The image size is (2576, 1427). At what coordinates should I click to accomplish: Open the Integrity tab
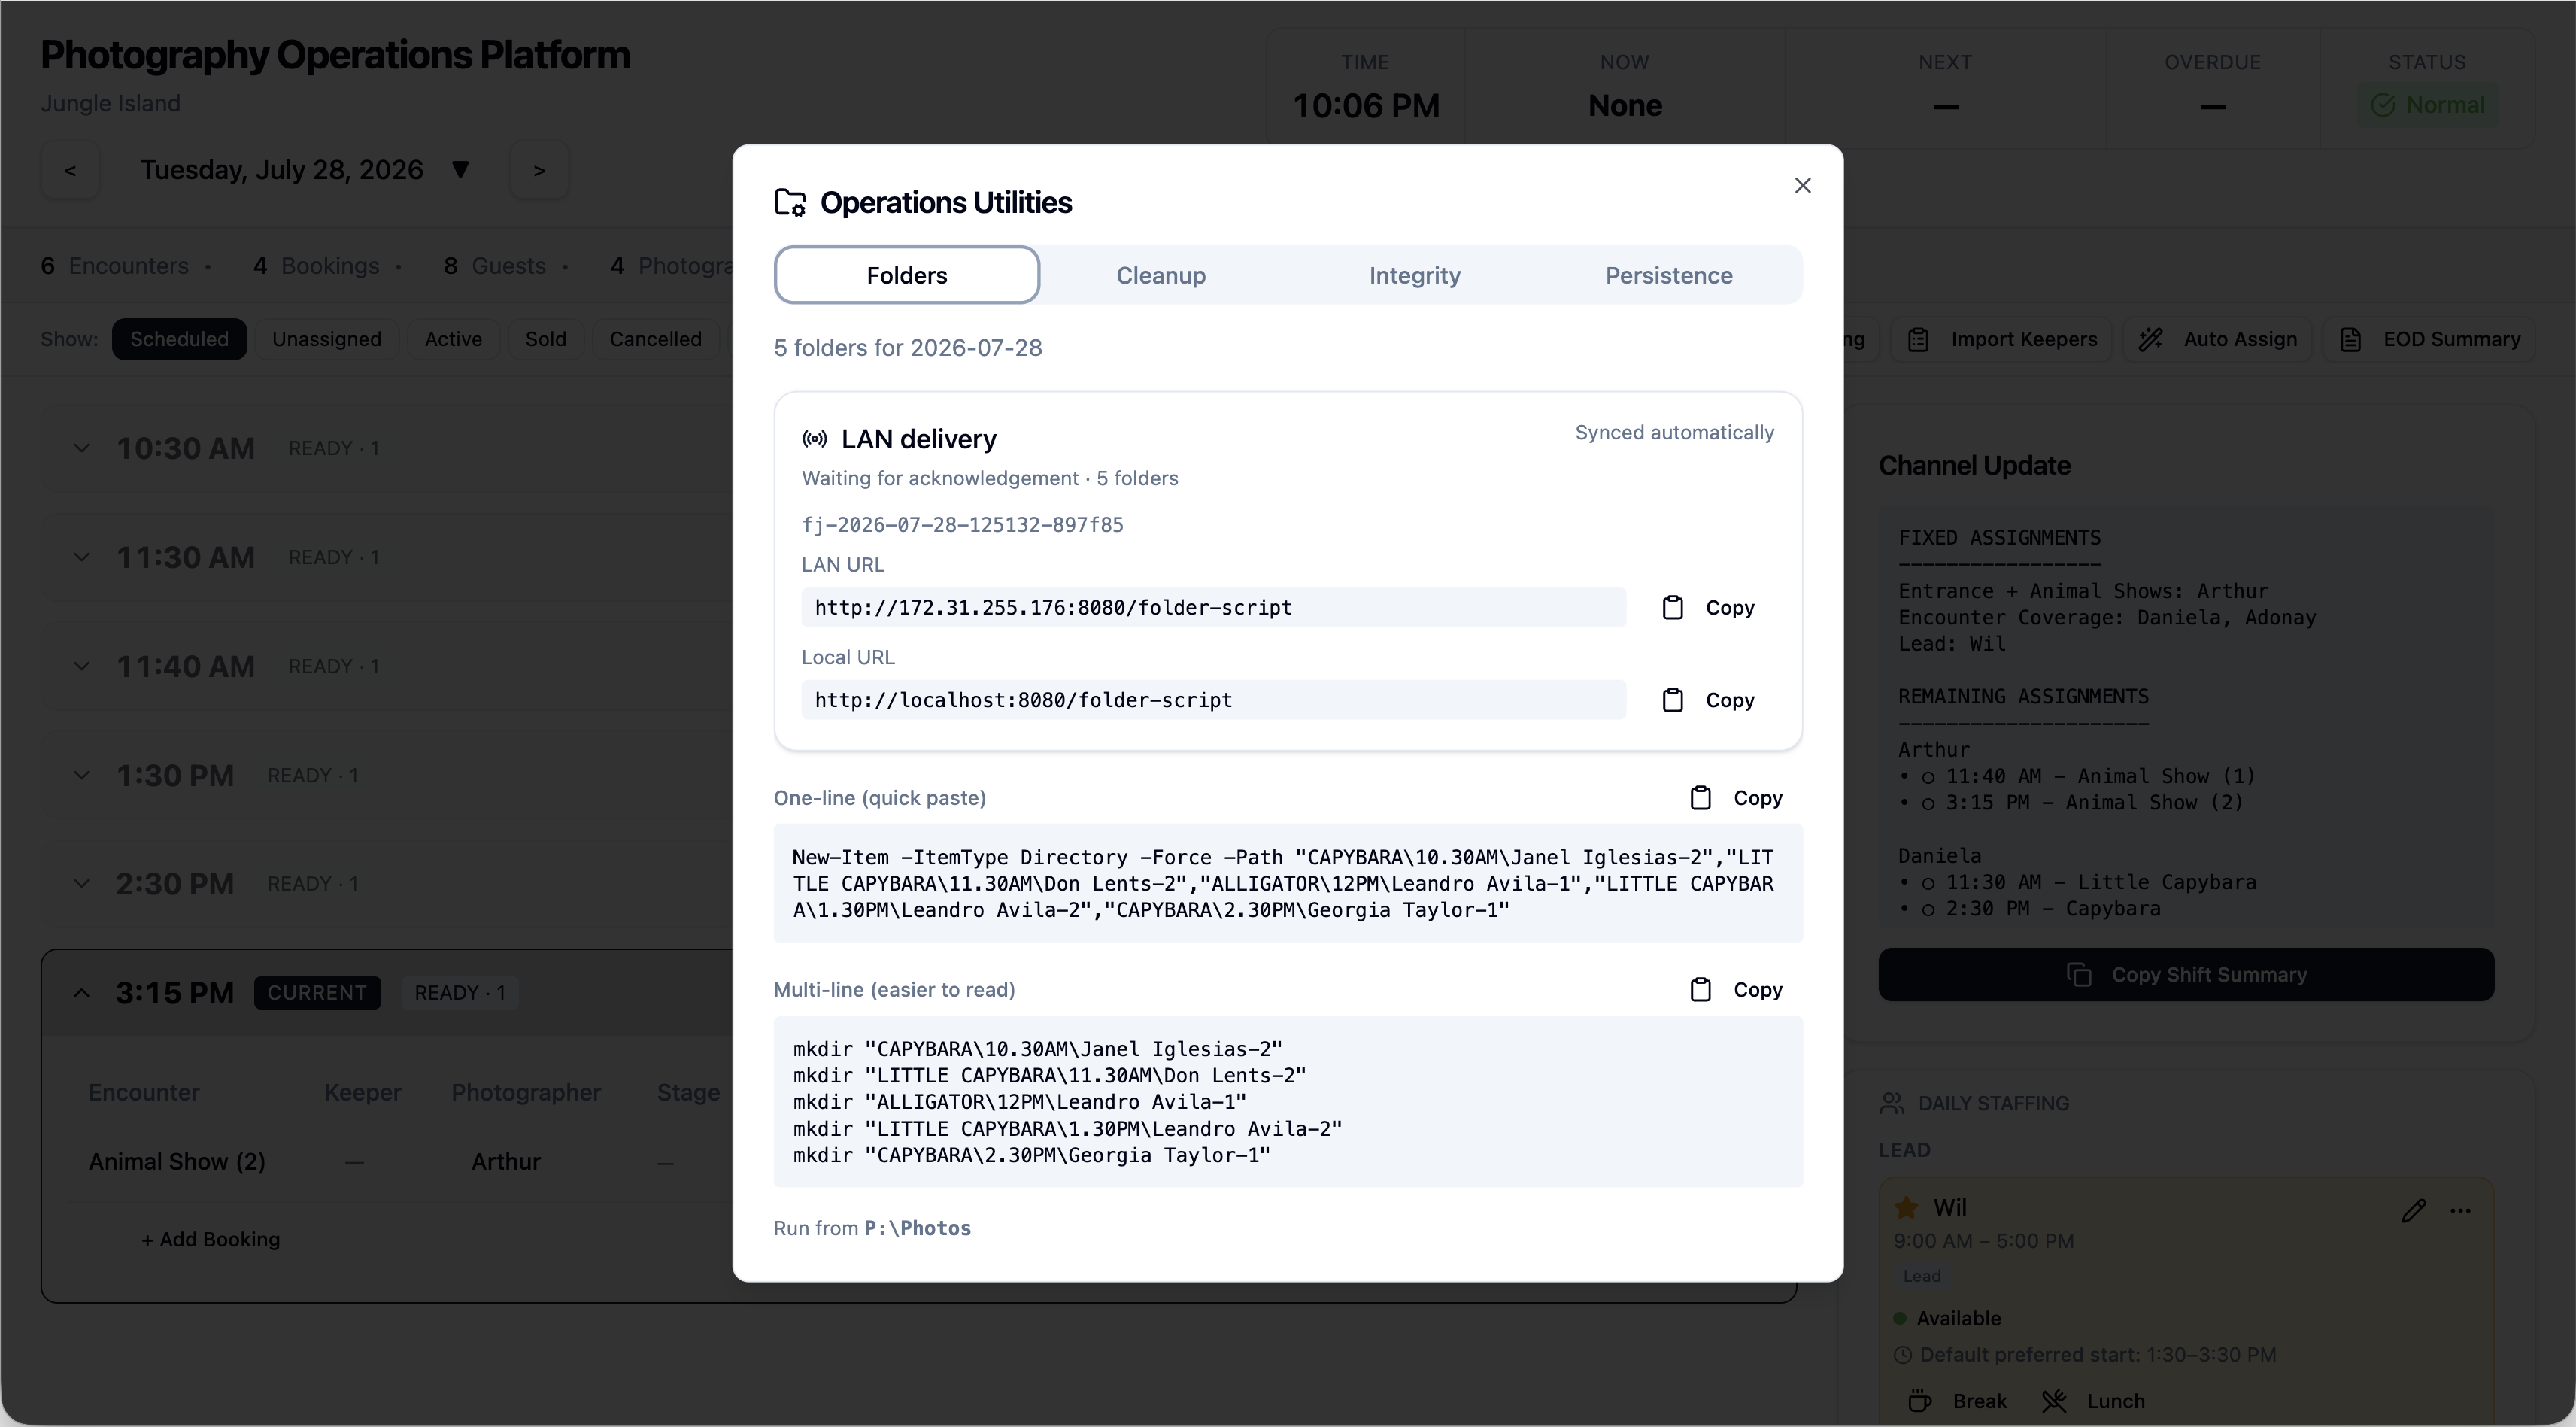1414,275
